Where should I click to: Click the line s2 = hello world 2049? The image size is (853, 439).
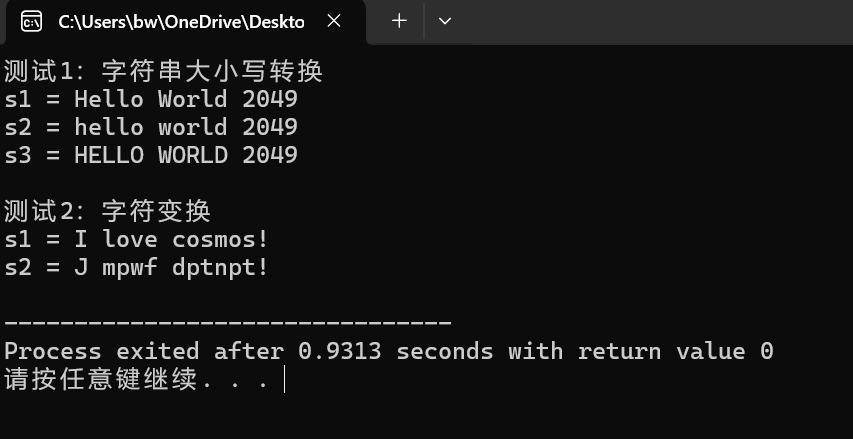(x=151, y=127)
